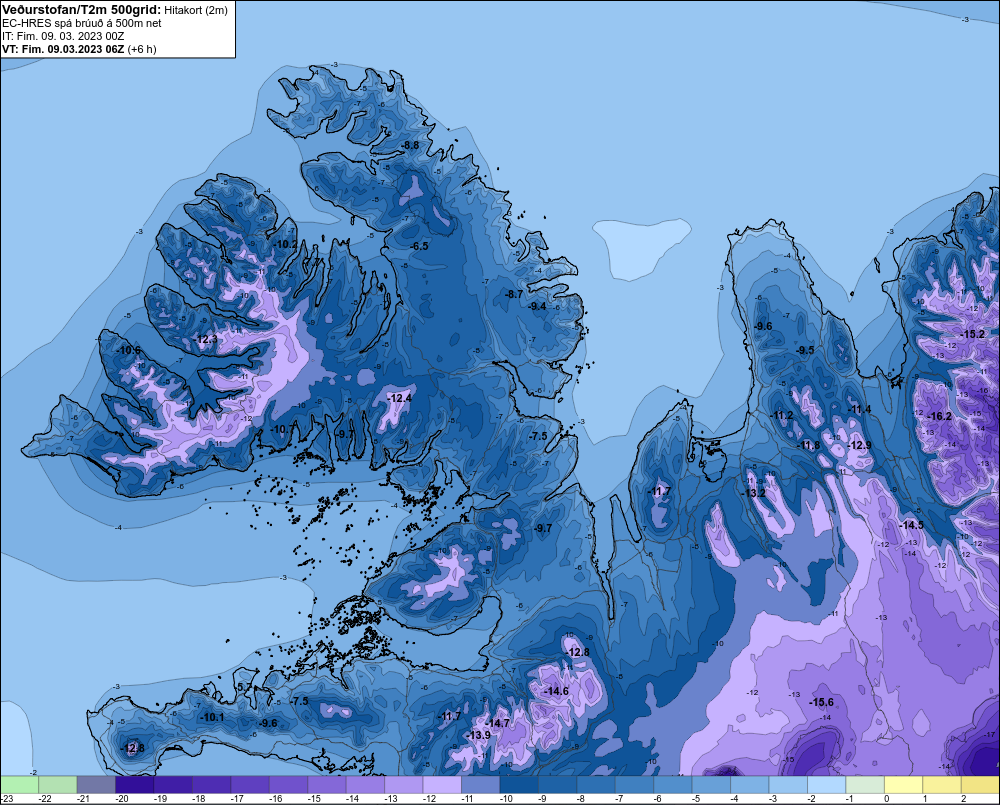
Task: Select the -9.5 temperature label
Action: click(805, 350)
